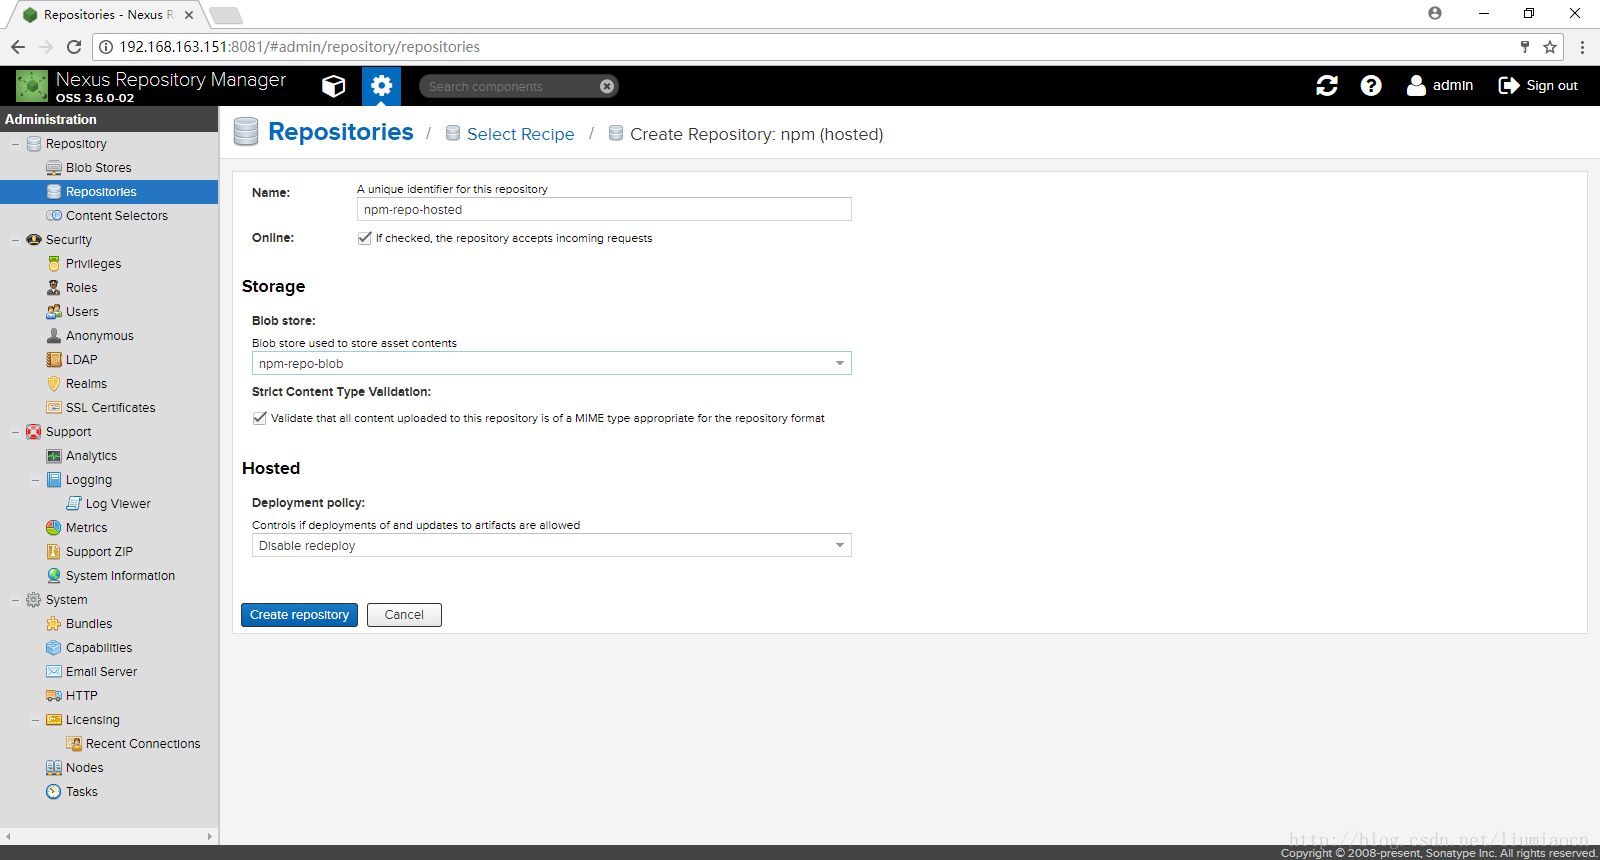Viewport: 1600px width, 860px height.
Task: Click the Chrome profile icon in the title bar
Action: (1435, 13)
